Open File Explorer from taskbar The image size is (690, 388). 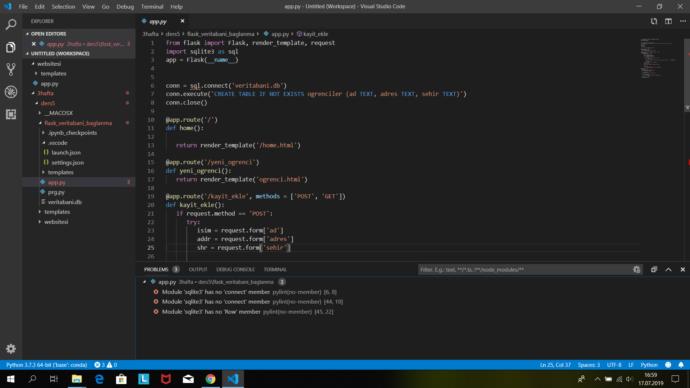(x=77, y=379)
